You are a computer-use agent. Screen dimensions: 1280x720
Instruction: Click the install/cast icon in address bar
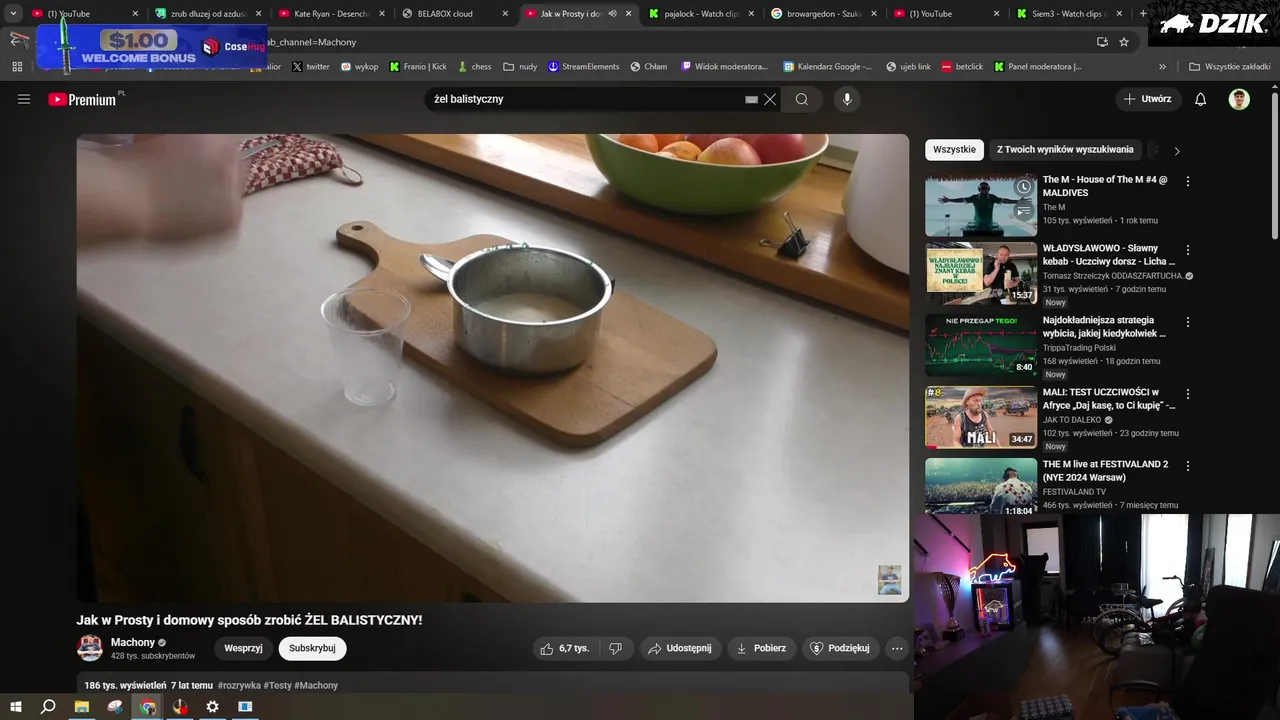[x=1102, y=42]
